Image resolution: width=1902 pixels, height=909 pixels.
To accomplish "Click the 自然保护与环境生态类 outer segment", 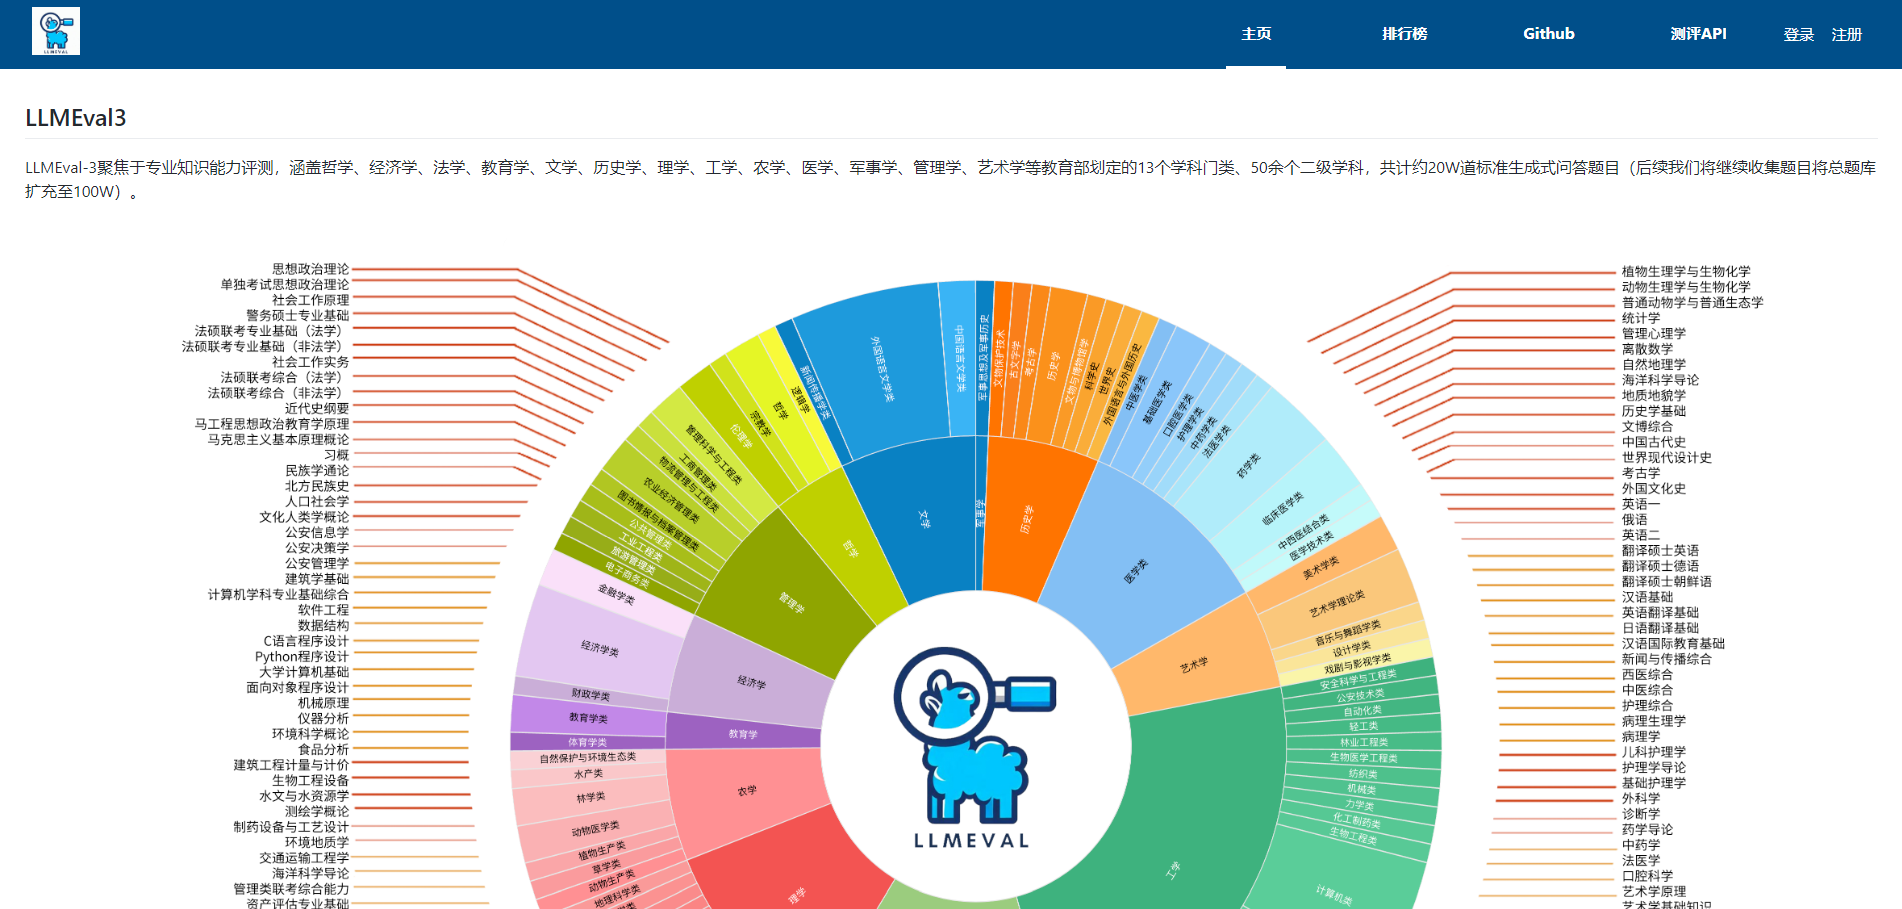I will 587,757.
